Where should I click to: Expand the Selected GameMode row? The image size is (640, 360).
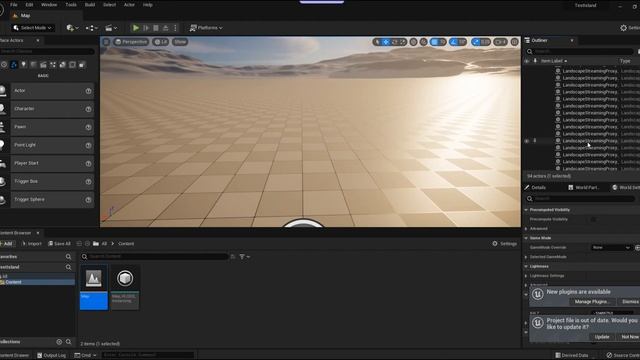526,257
